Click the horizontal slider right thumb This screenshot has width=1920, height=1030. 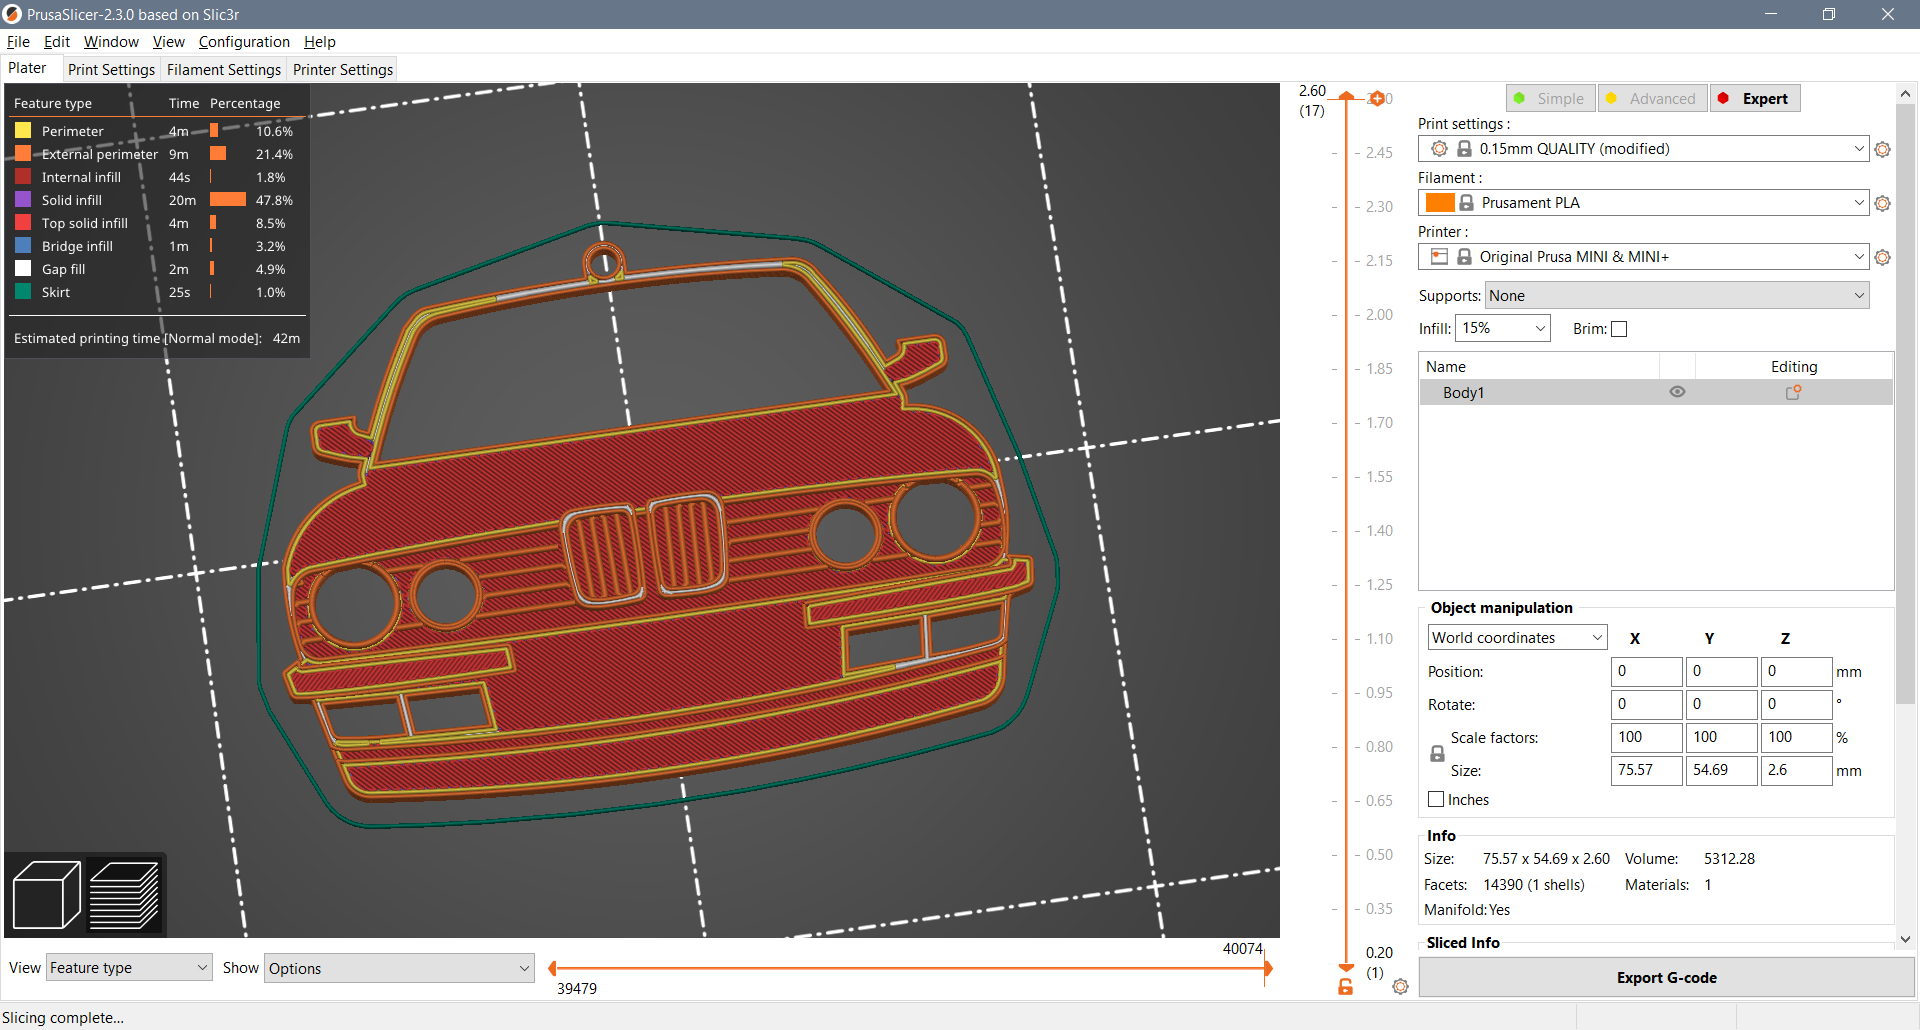[x=1267, y=968]
